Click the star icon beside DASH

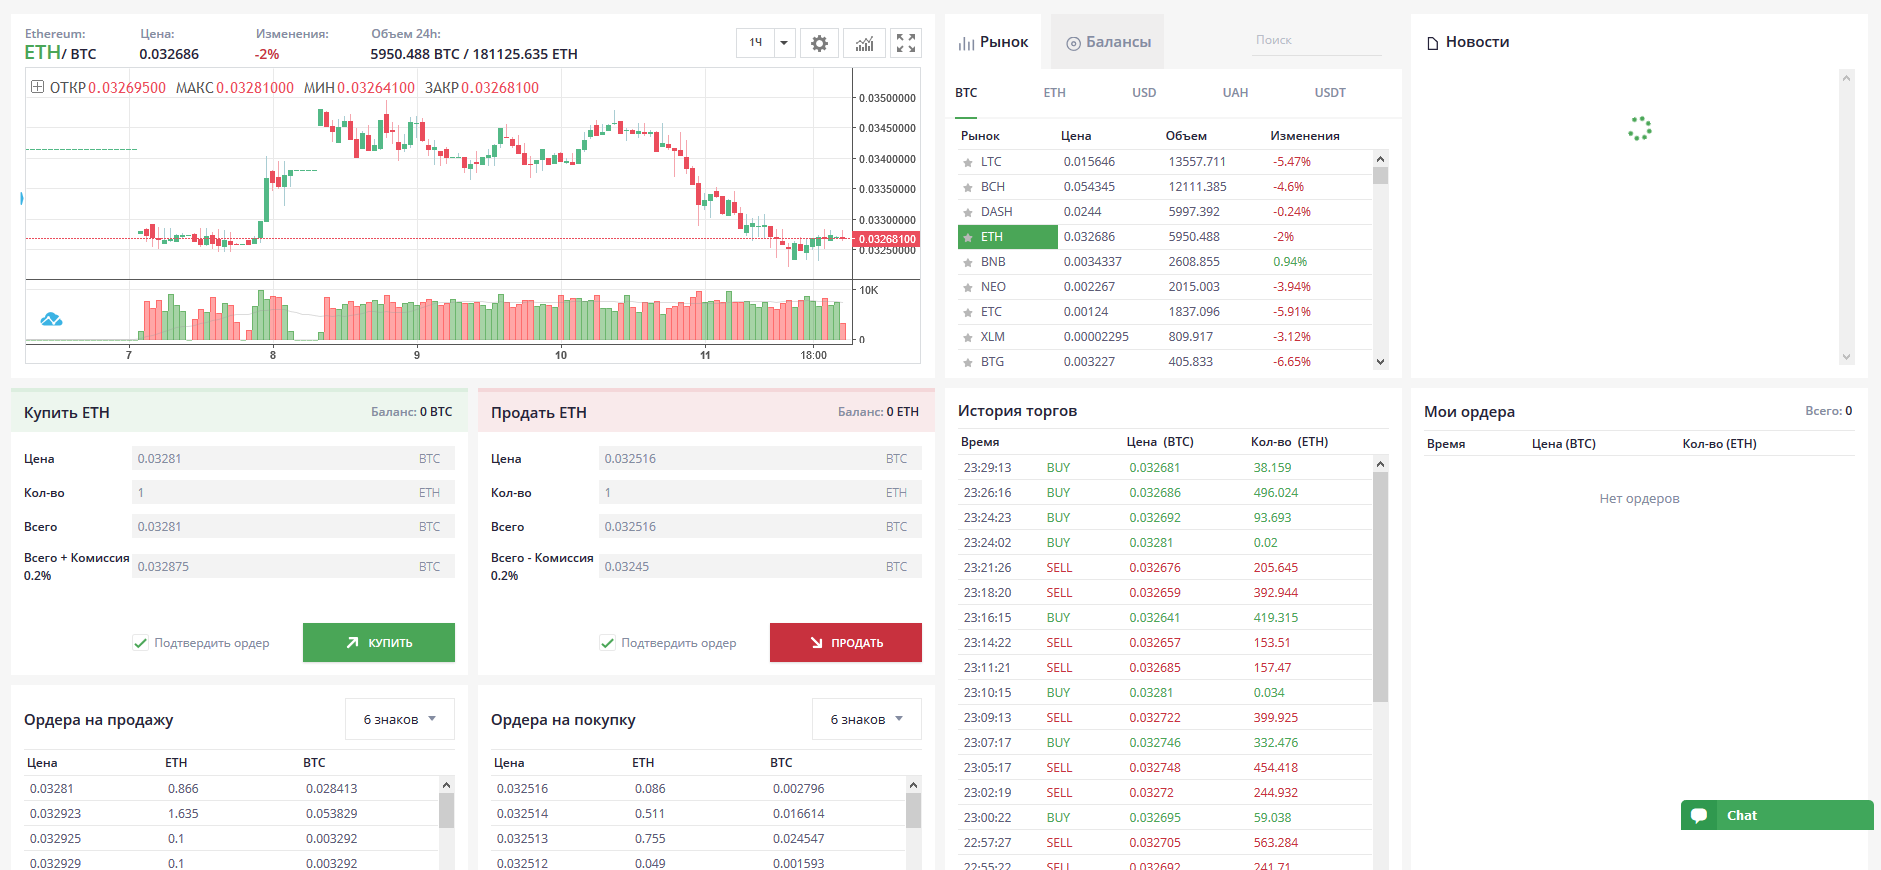967,212
